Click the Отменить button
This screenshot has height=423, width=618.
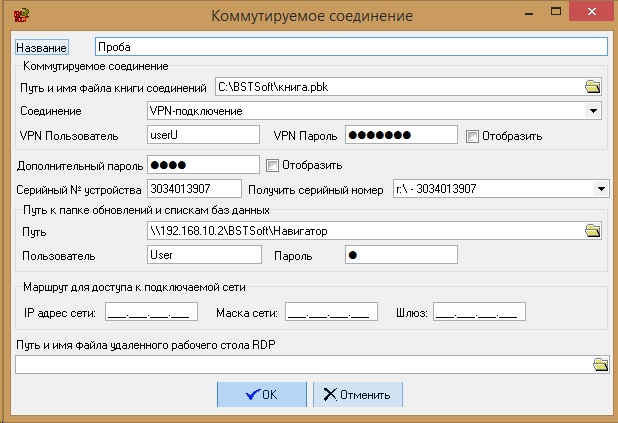pyautogui.click(x=358, y=394)
